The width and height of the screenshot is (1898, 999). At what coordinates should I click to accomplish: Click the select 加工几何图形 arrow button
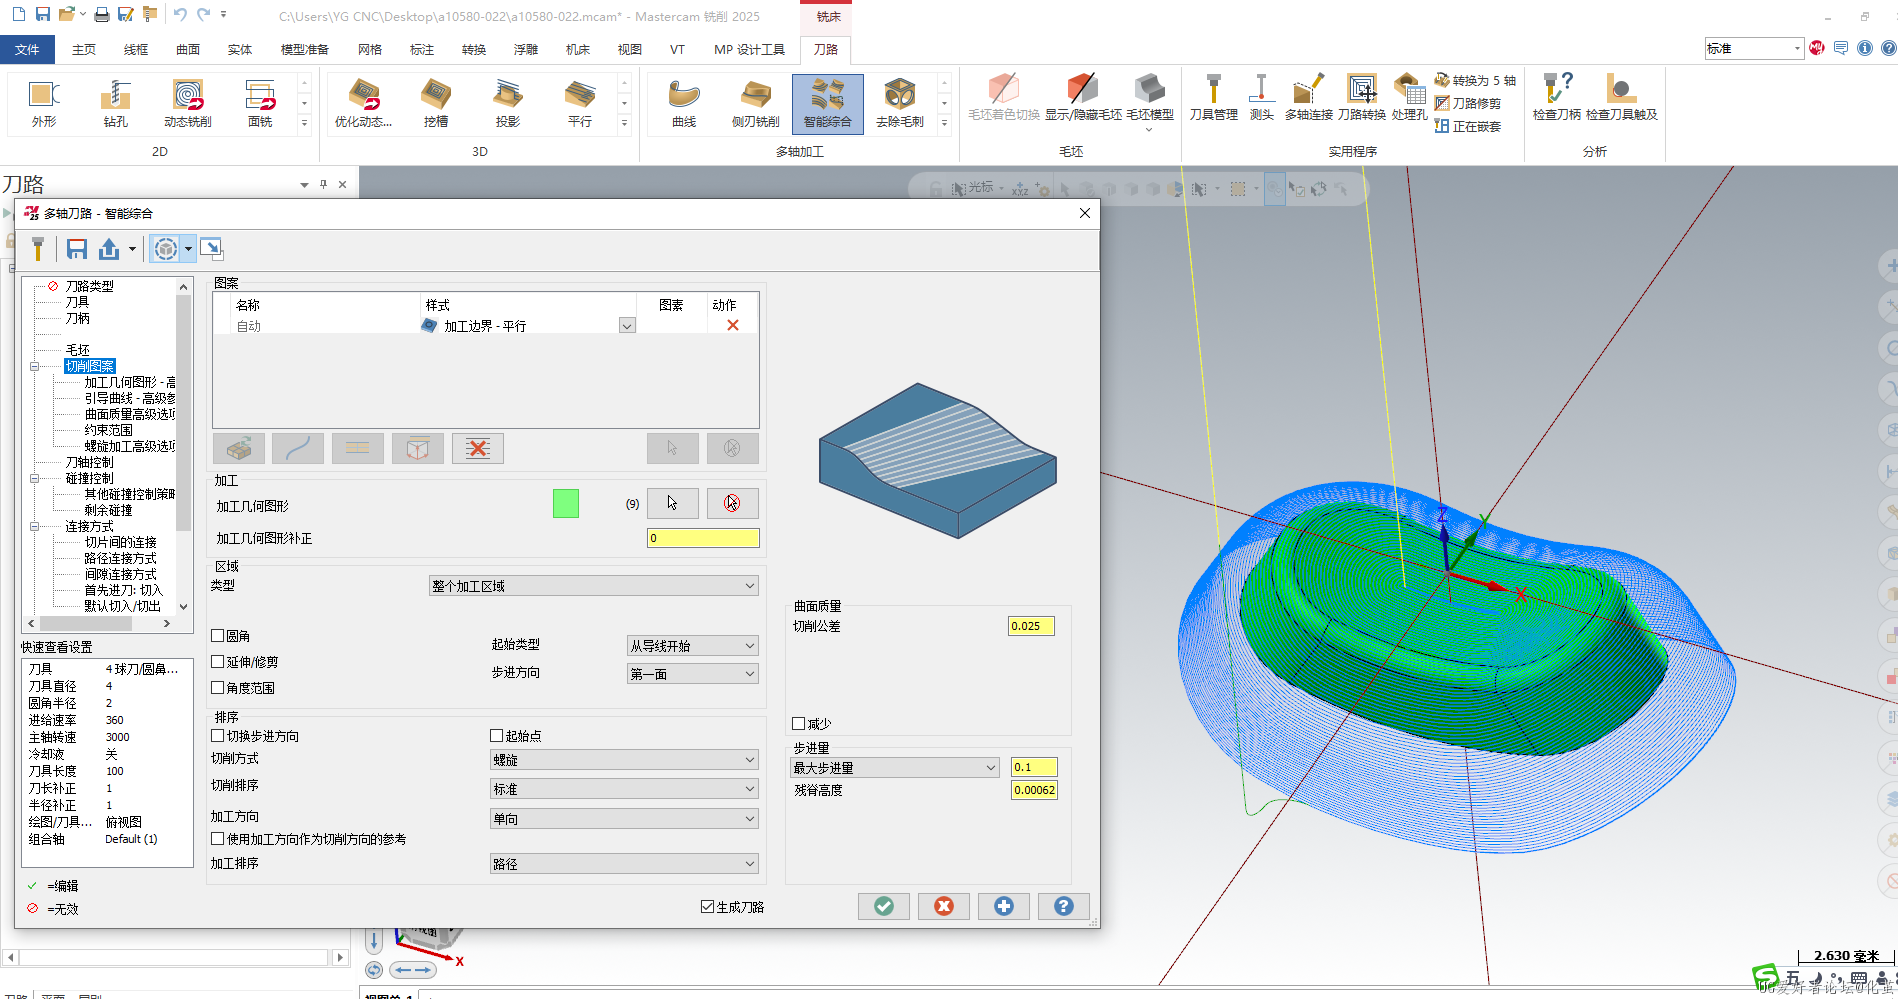click(672, 503)
